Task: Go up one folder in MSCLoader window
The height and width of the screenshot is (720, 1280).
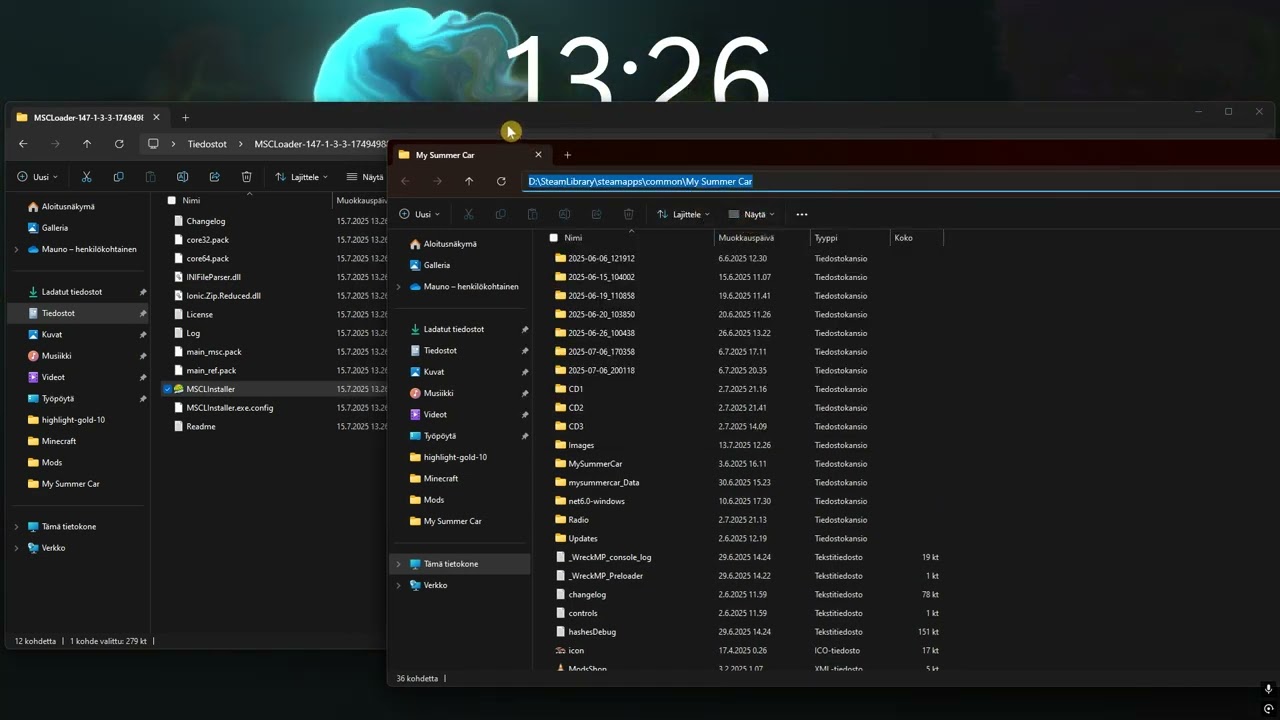Action: click(87, 144)
